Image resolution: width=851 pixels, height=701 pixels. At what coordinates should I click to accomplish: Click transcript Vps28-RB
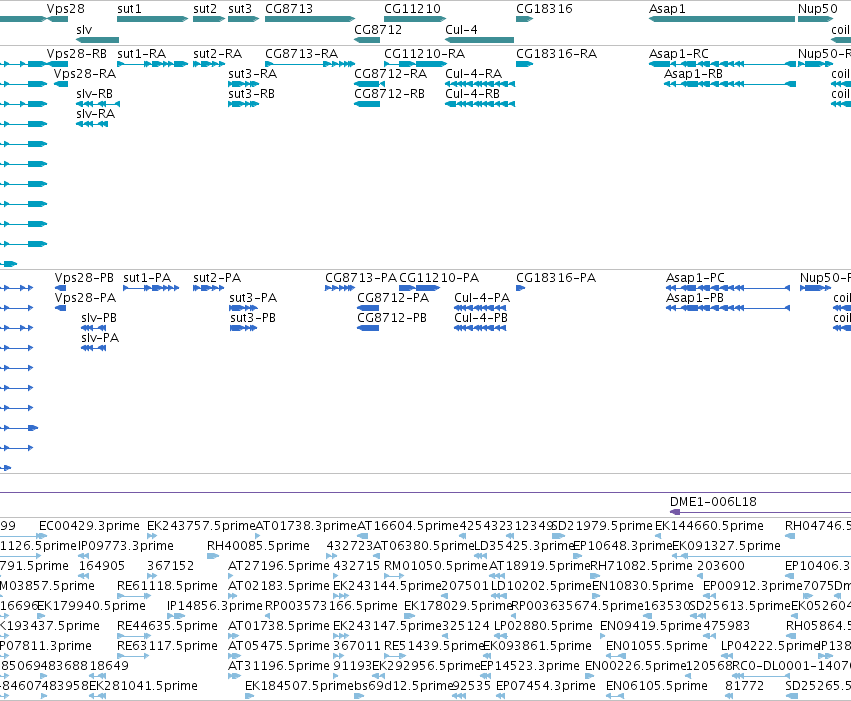[77, 54]
